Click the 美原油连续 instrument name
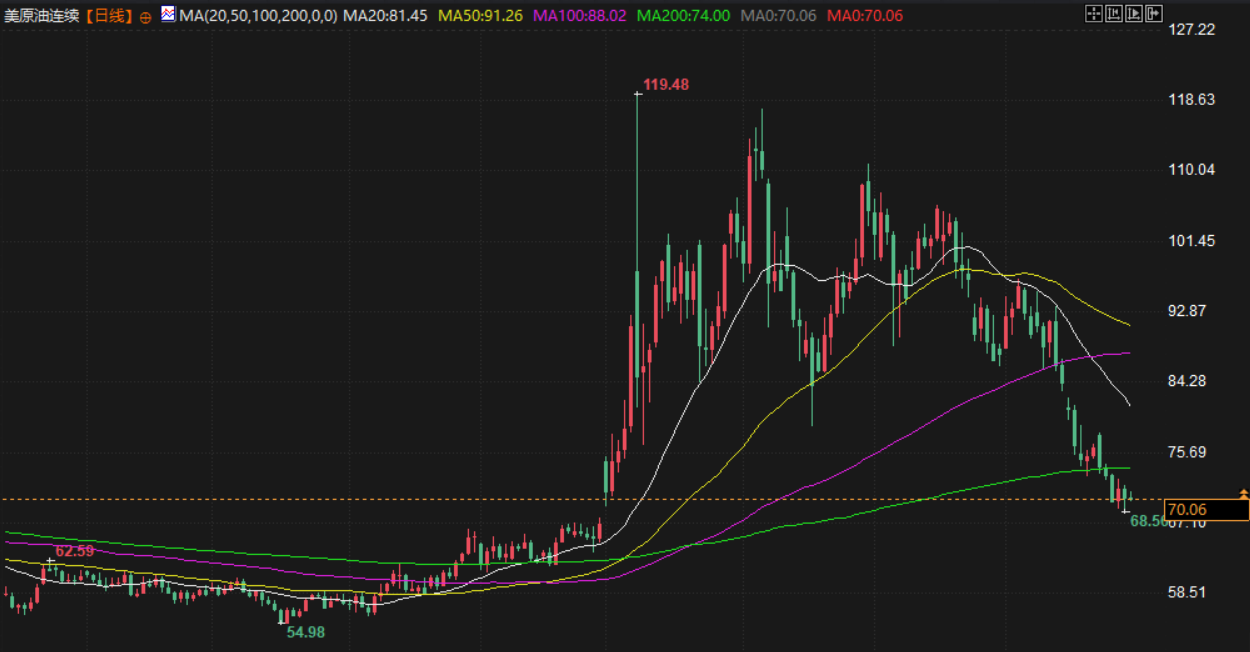 pyautogui.click(x=43, y=16)
